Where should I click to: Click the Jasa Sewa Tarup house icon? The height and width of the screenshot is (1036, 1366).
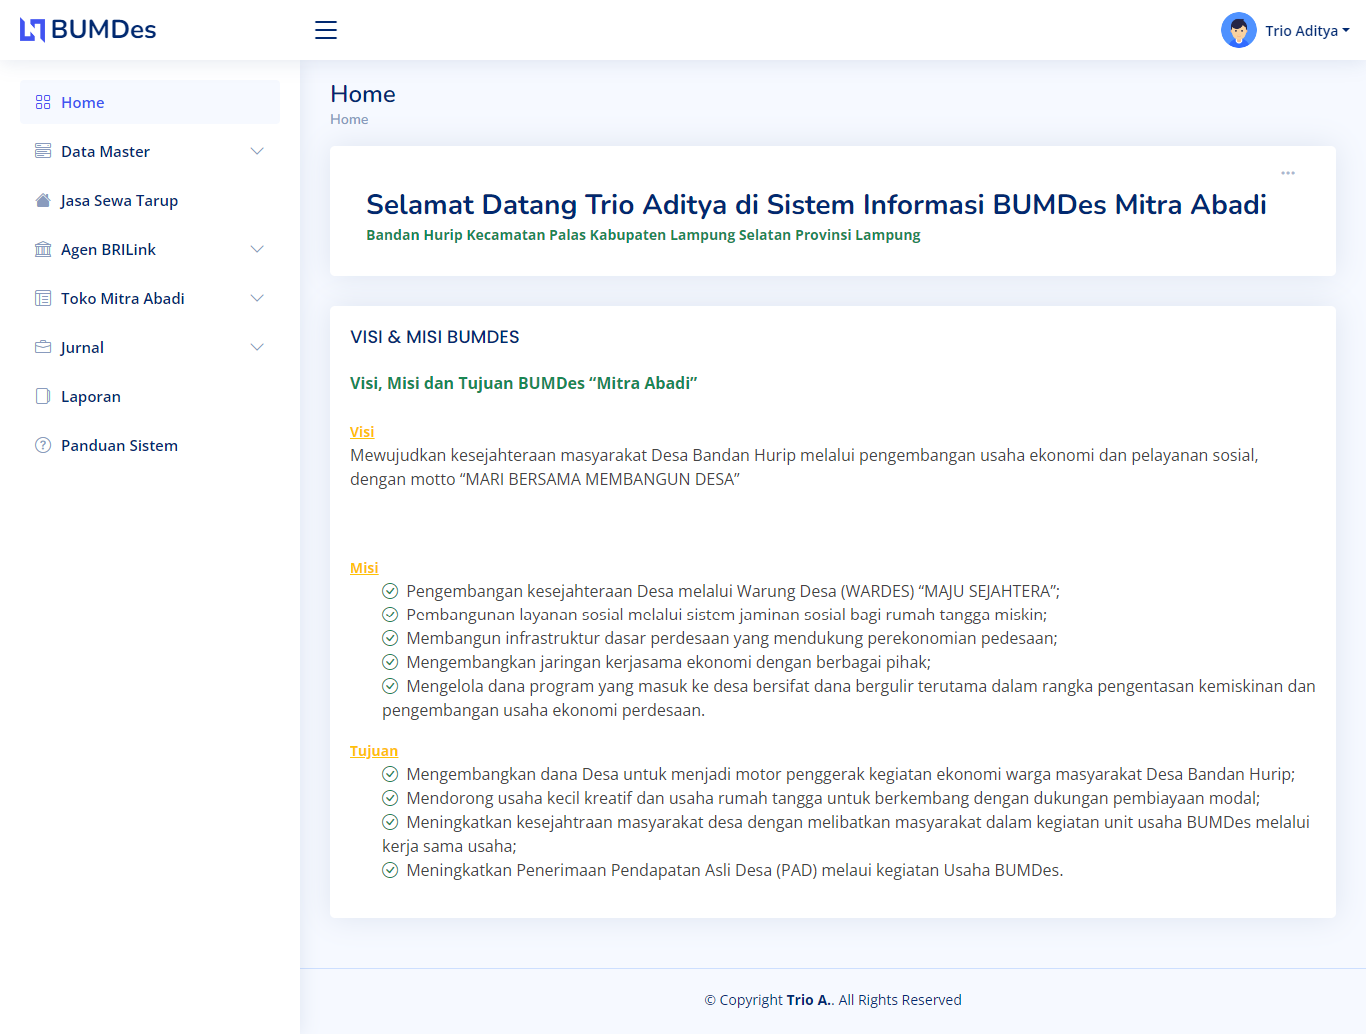click(x=43, y=200)
